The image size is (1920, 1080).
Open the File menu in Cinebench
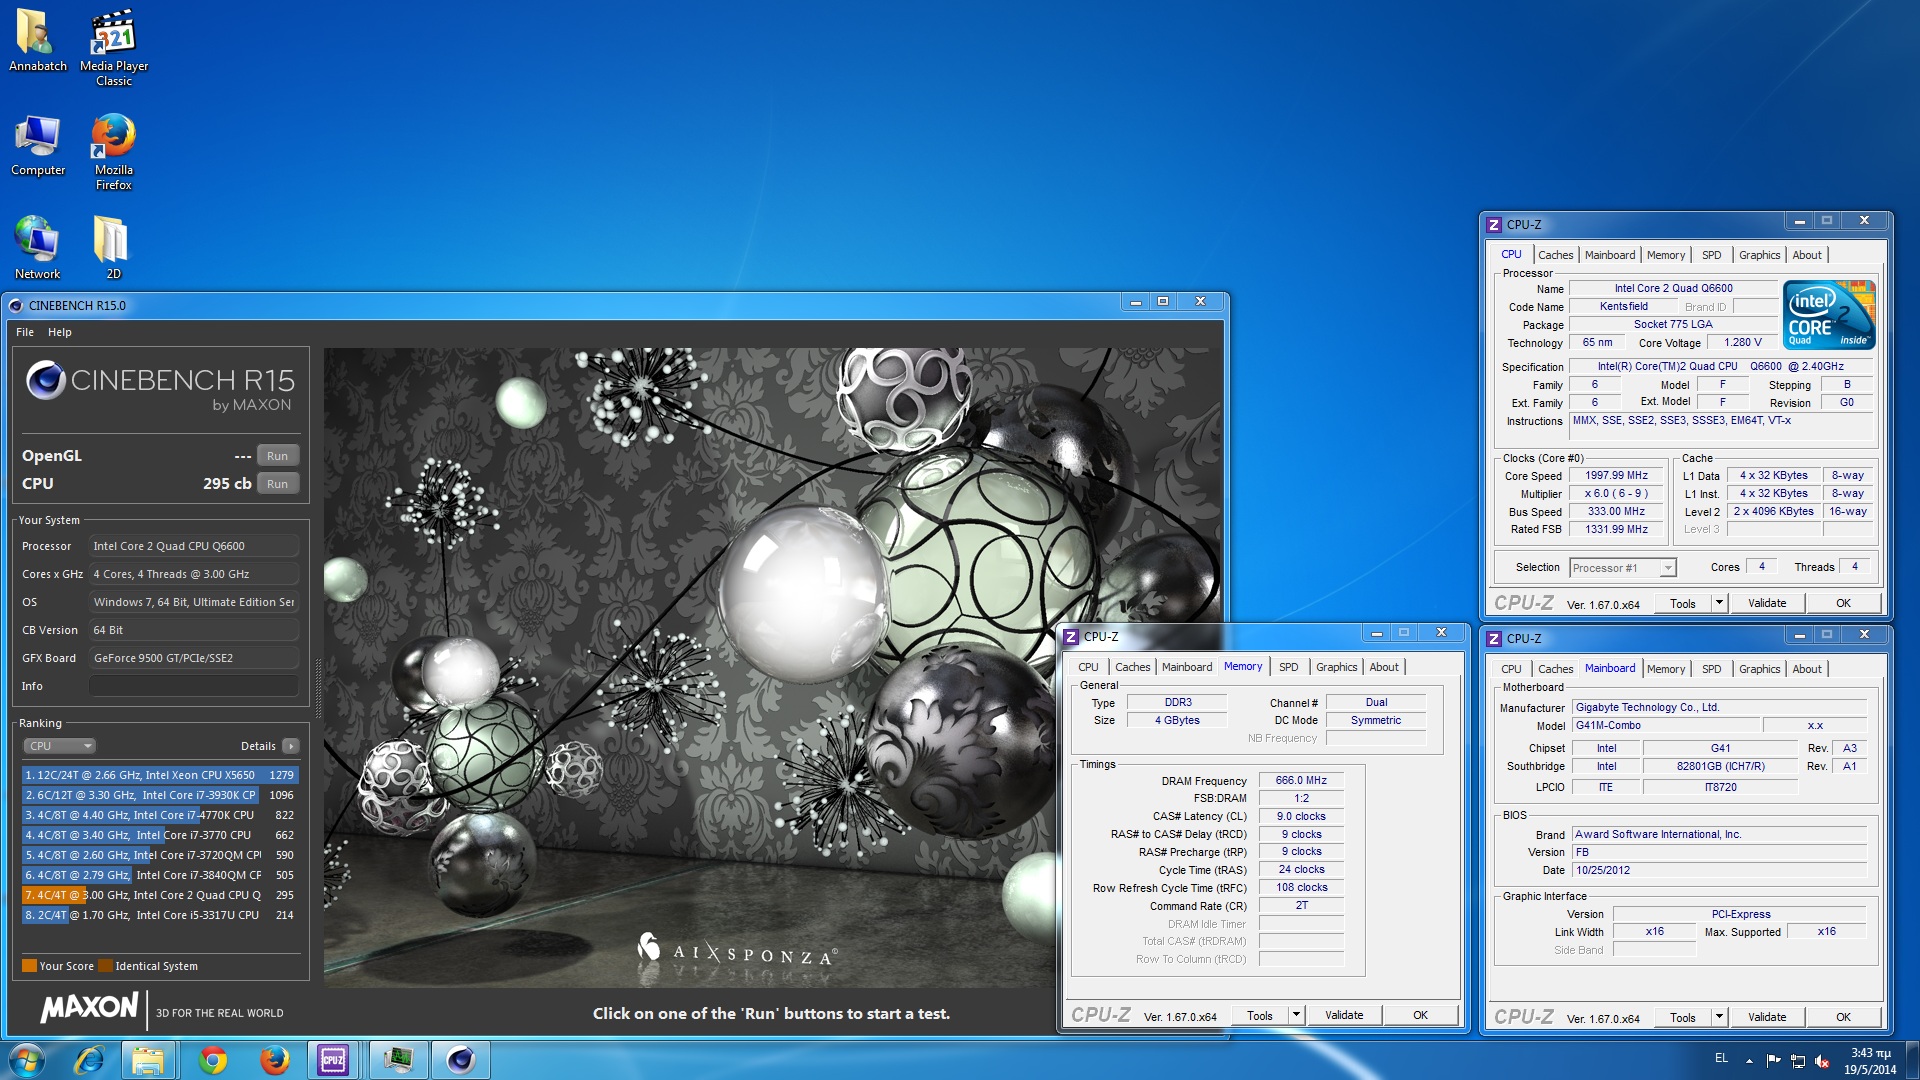tap(25, 332)
